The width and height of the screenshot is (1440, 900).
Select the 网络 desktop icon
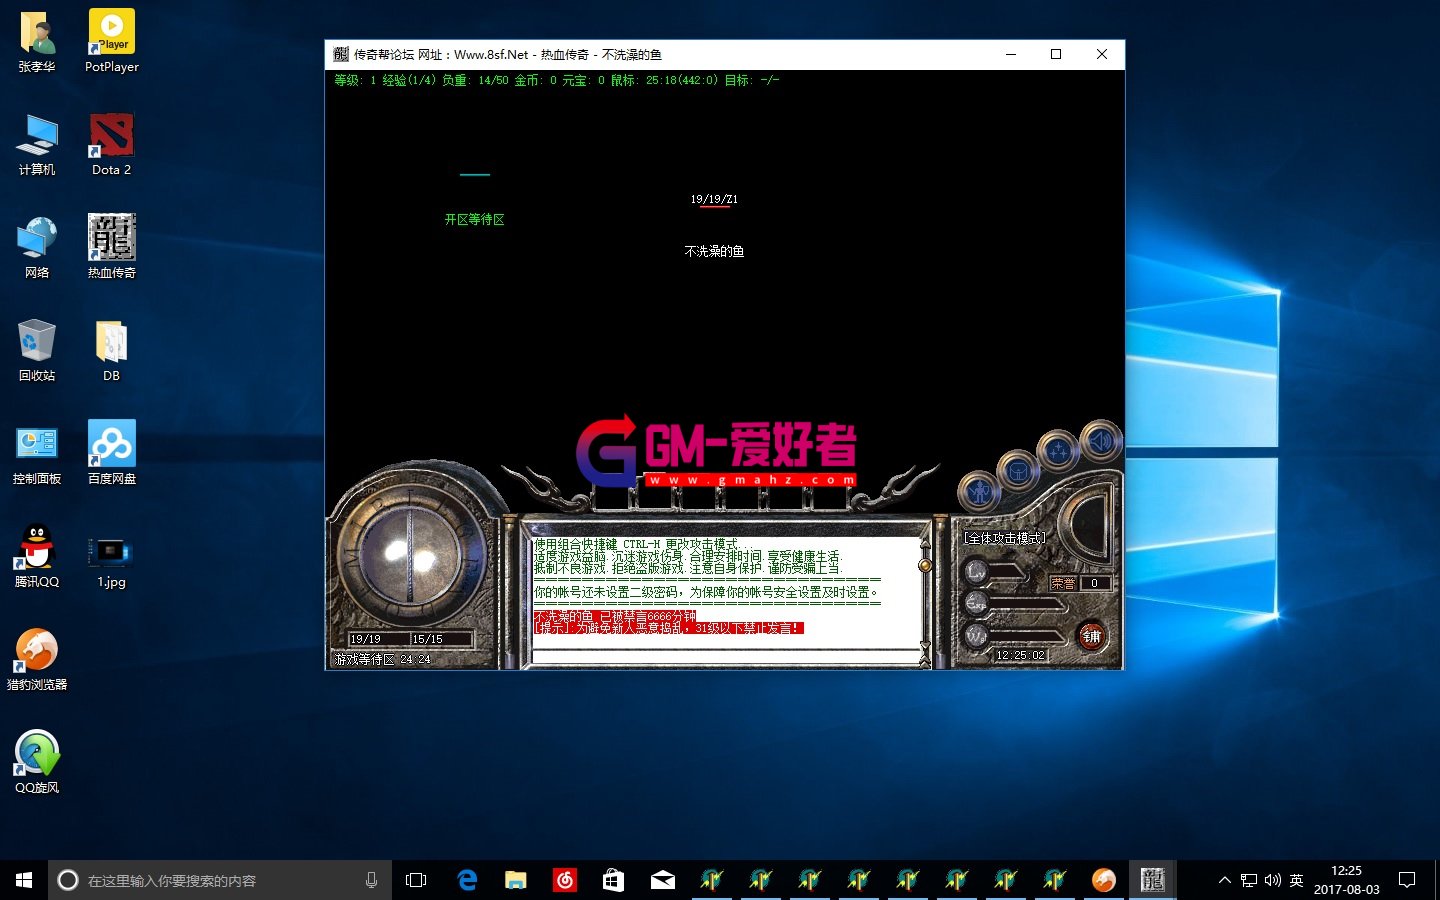click(x=37, y=248)
